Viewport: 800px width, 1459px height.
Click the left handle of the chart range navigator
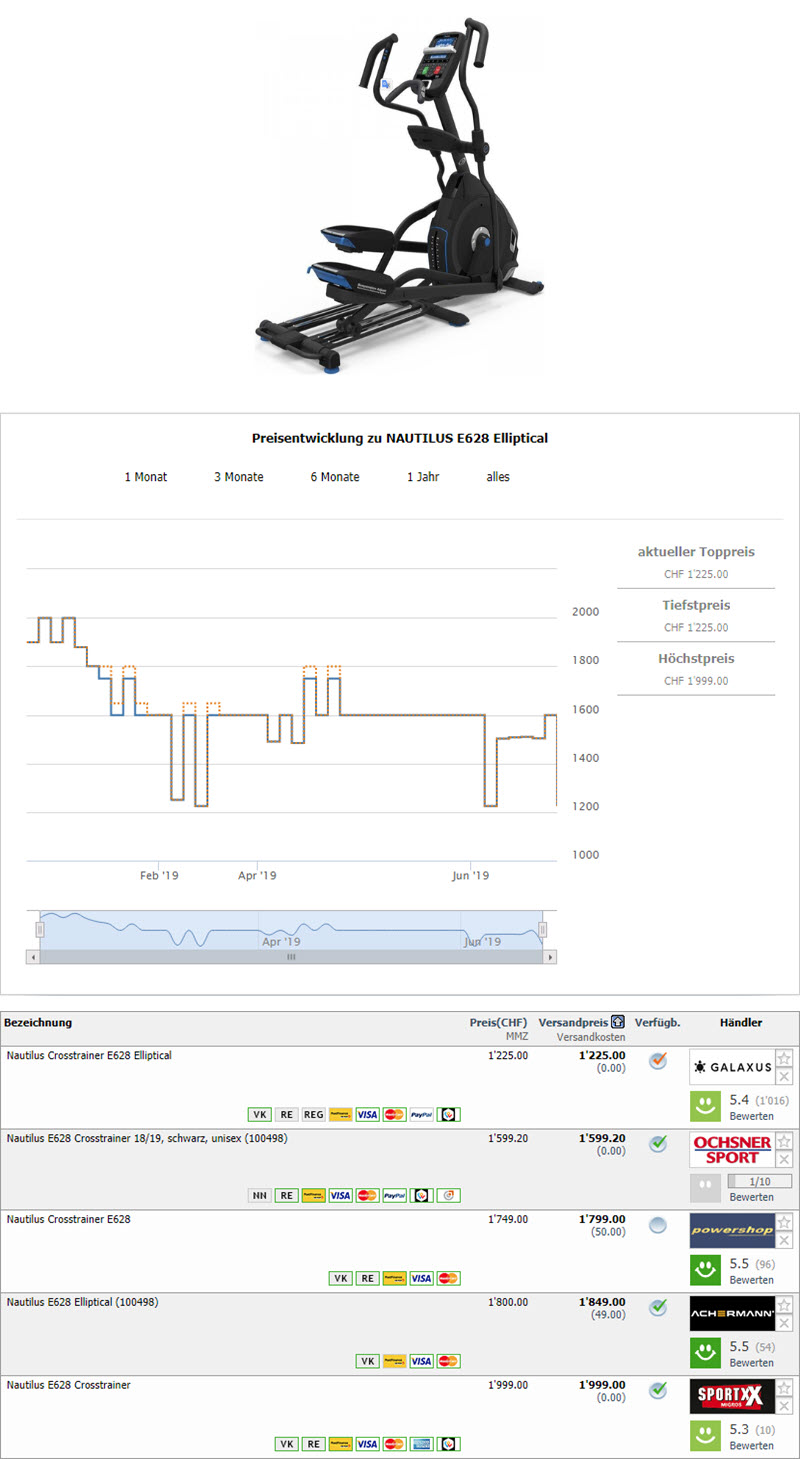pos(40,930)
